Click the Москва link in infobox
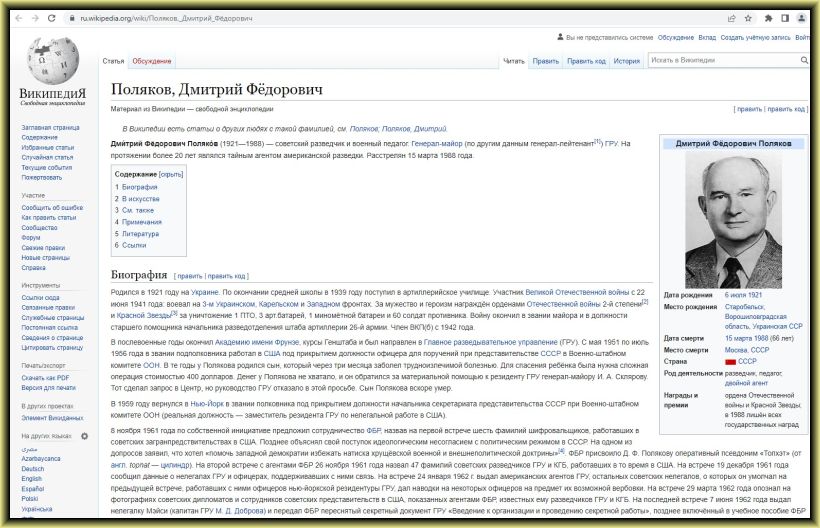The width and height of the screenshot is (820, 528). coord(736,350)
